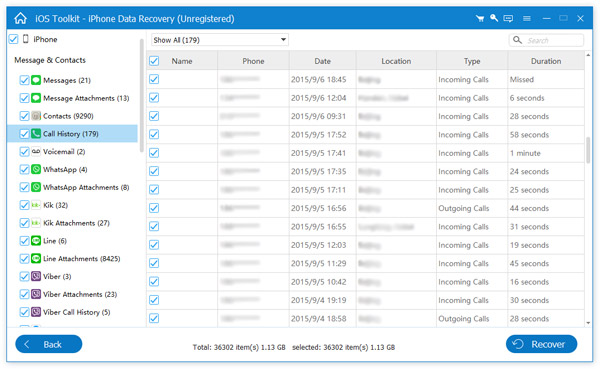
Task: Click the Call History phone icon
Action: click(x=36, y=134)
